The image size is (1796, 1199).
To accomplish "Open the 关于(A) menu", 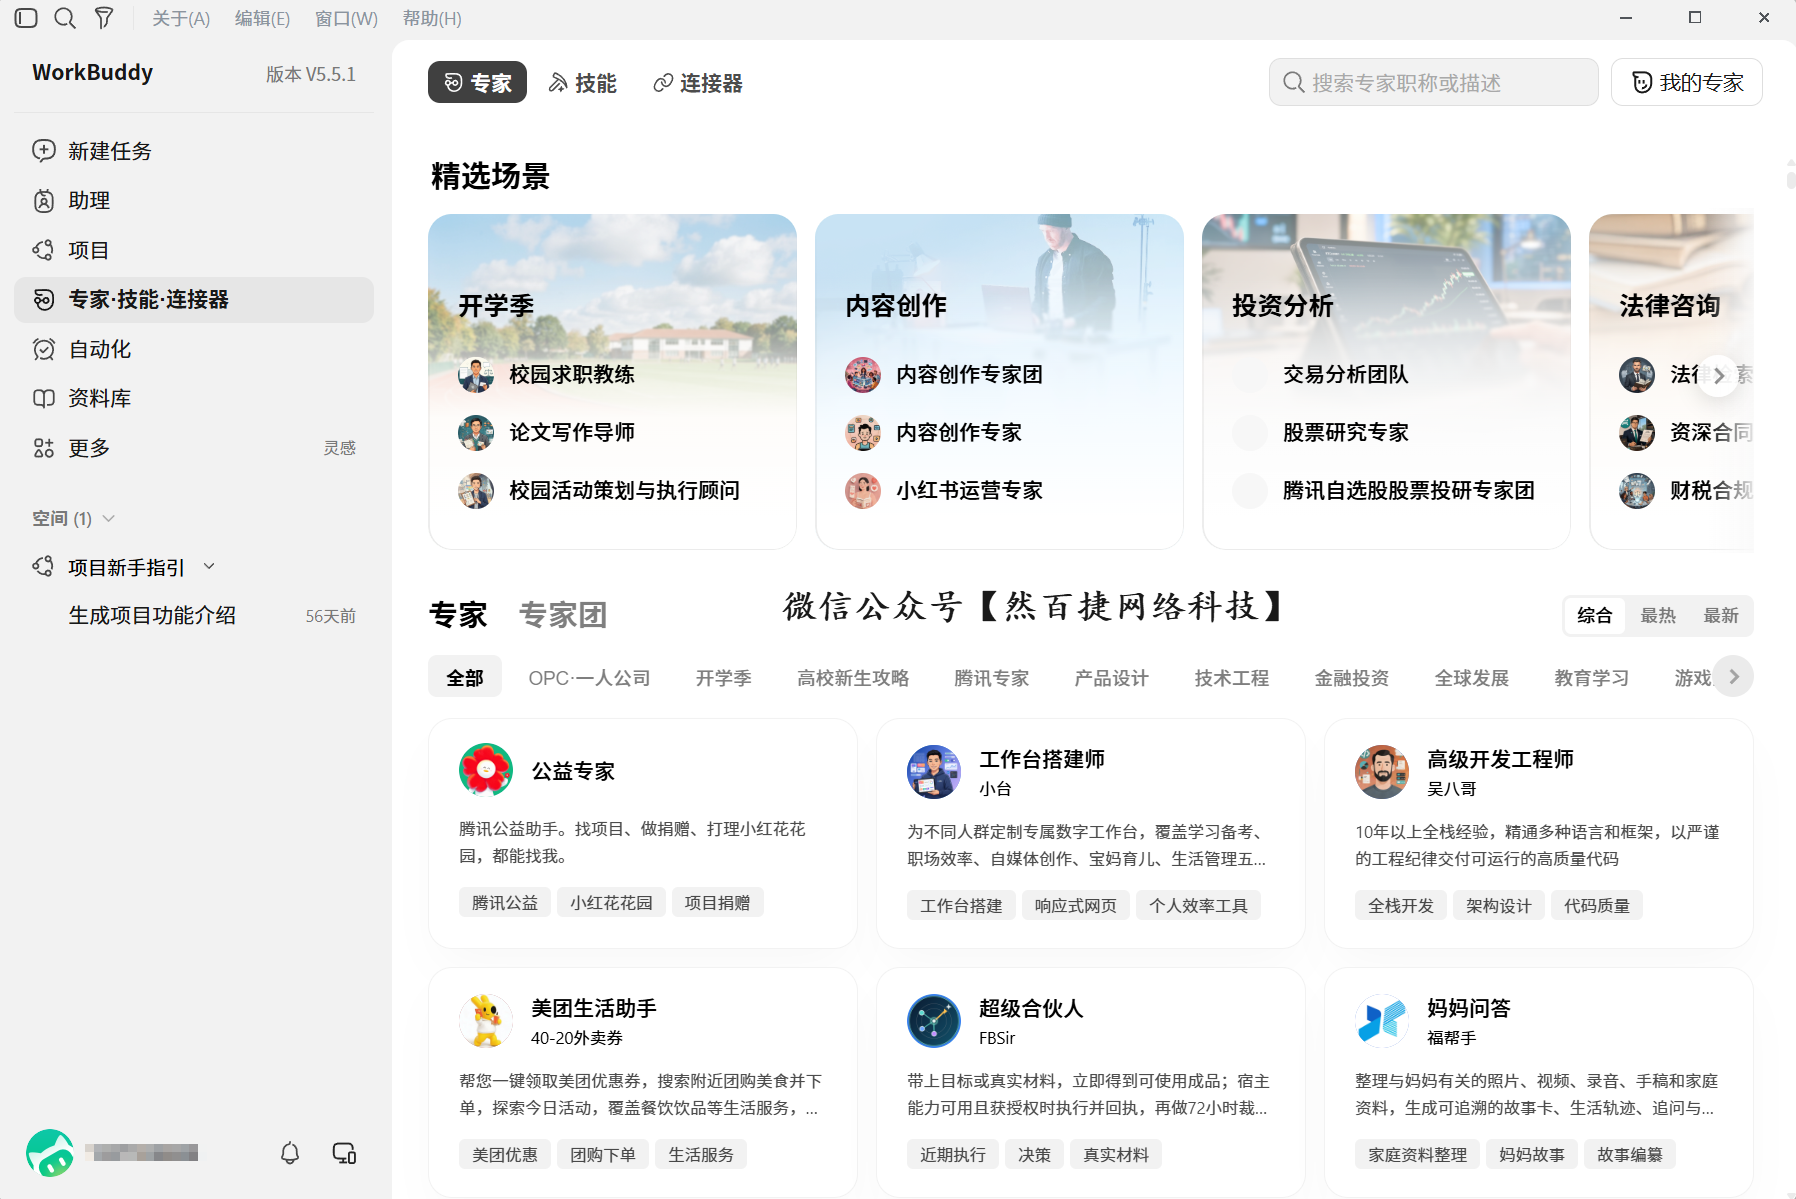I will 181,18.
